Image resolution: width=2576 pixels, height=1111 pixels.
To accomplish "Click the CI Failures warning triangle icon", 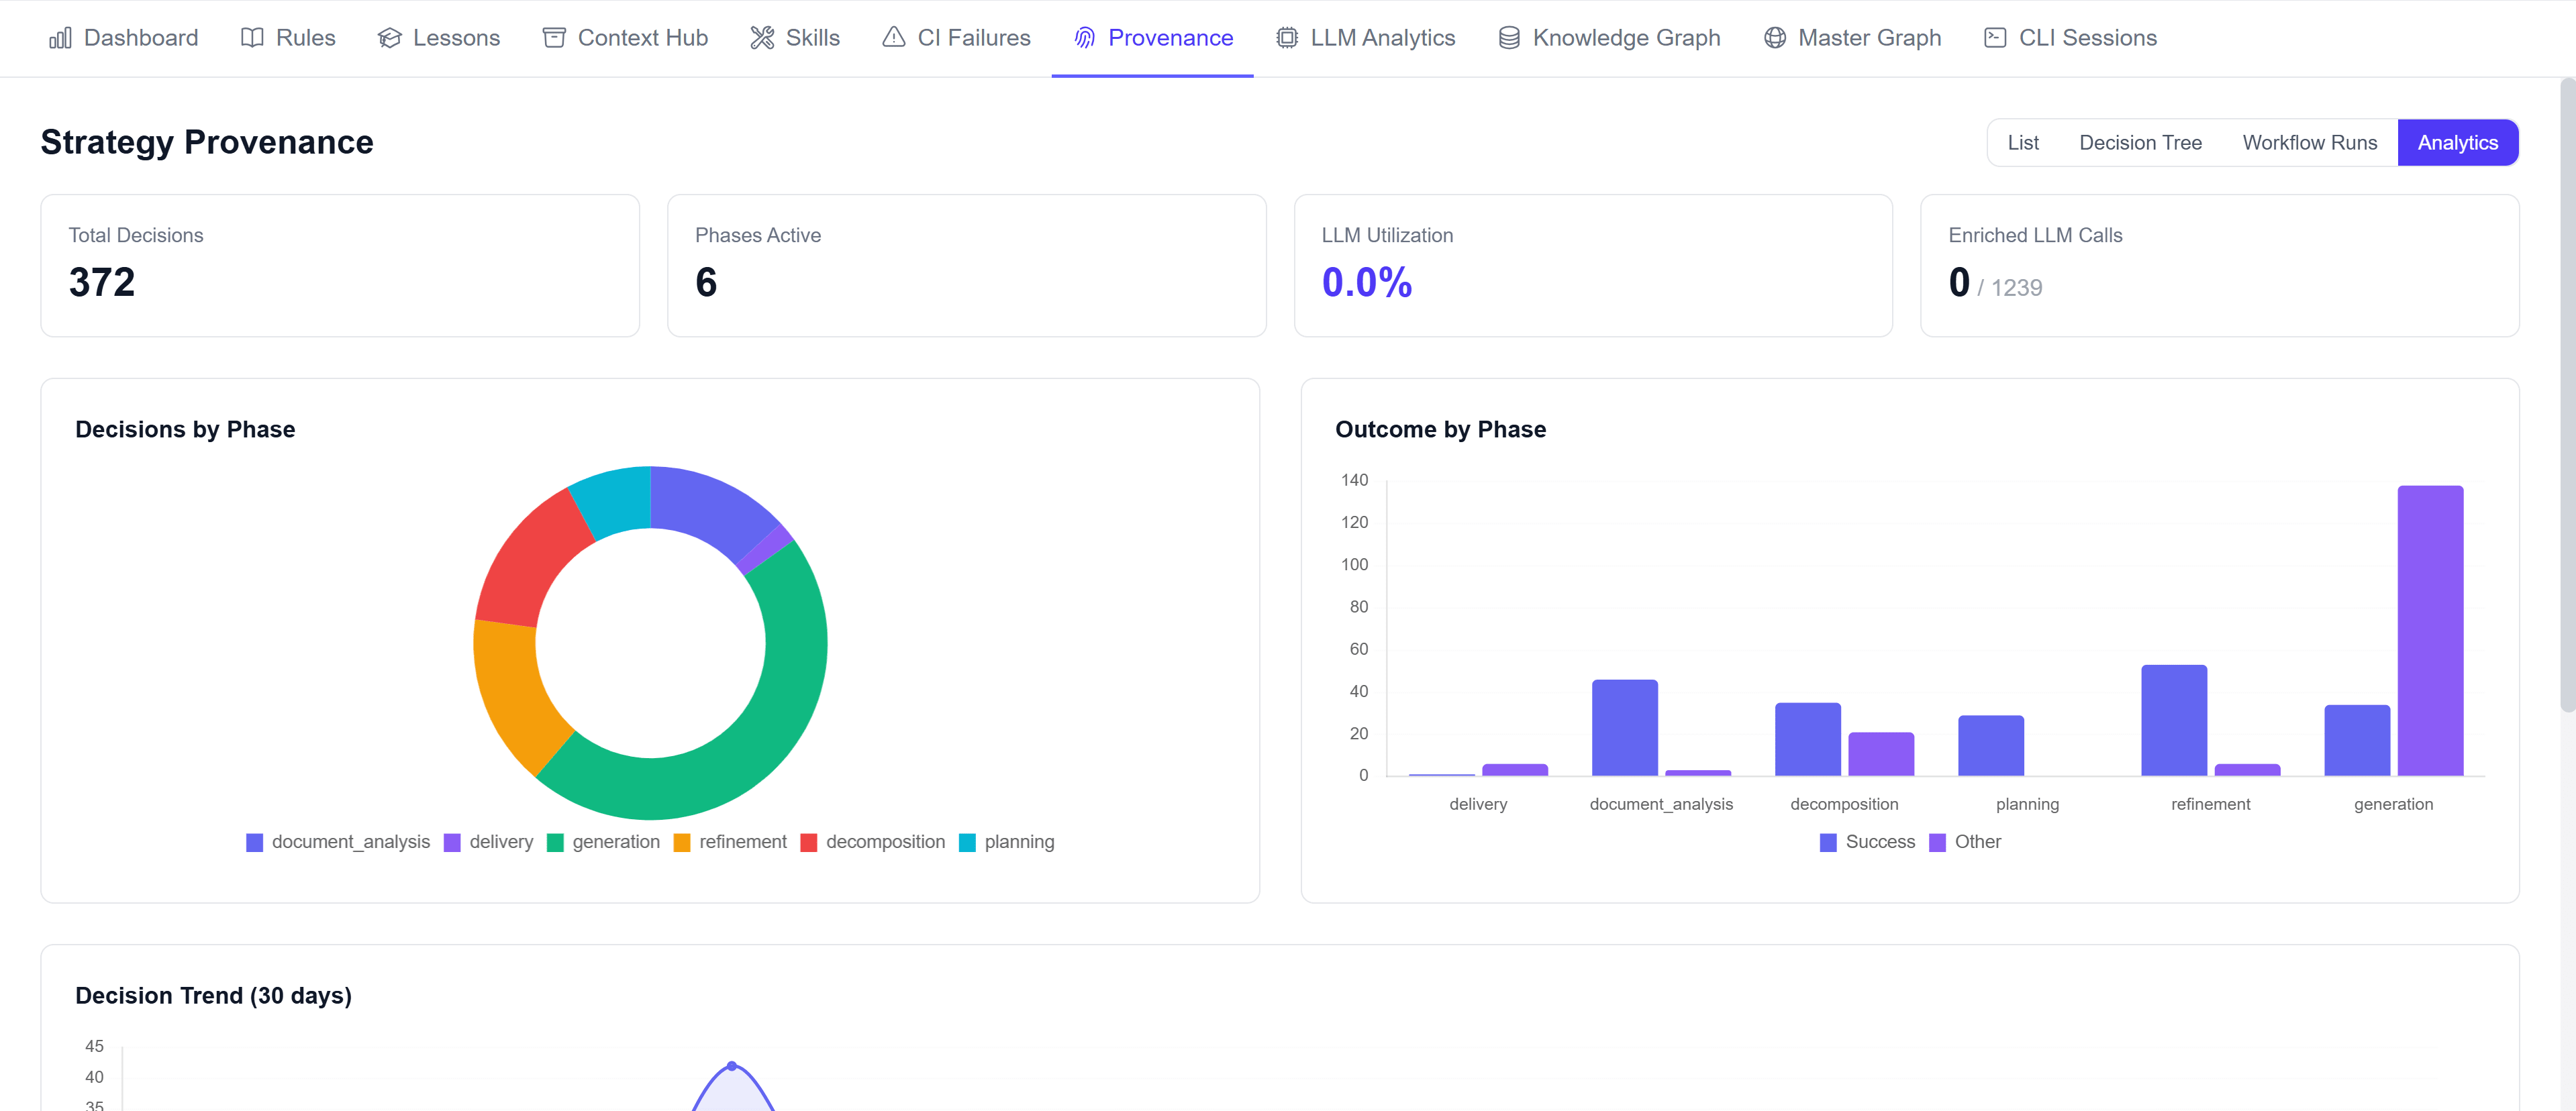I will [x=894, y=38].
